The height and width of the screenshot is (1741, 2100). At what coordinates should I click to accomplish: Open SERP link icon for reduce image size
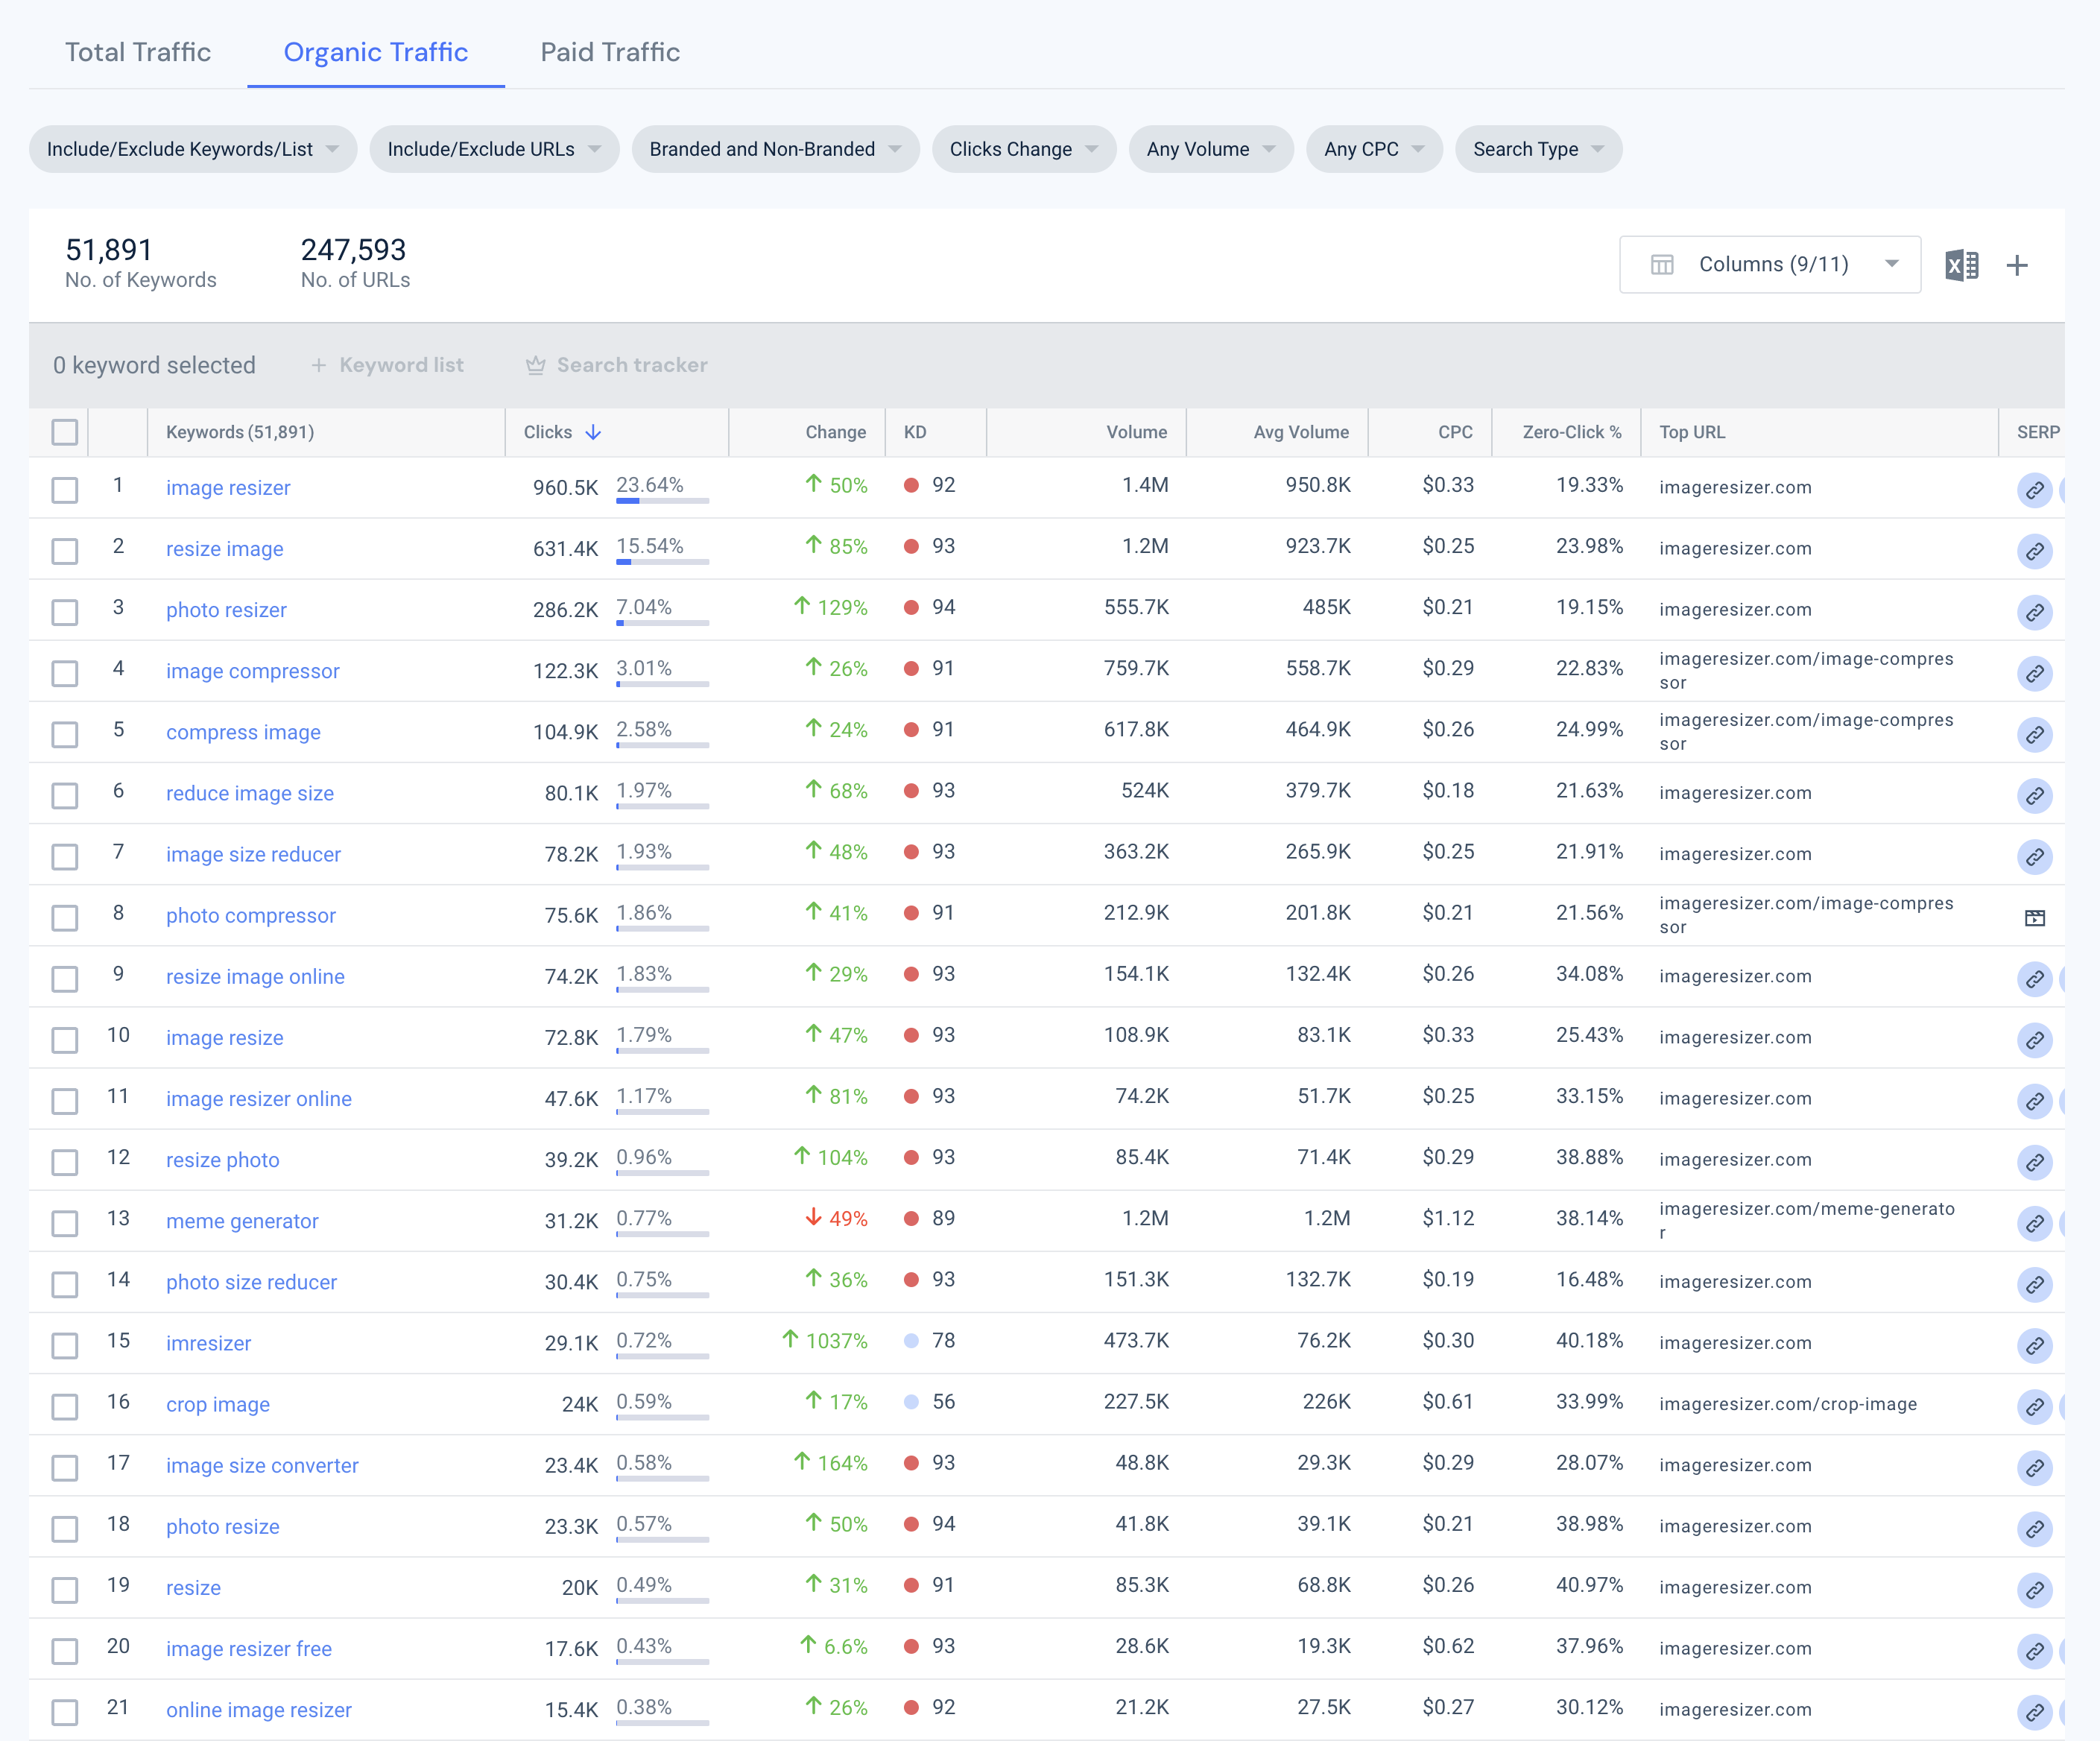[2034, 796]
